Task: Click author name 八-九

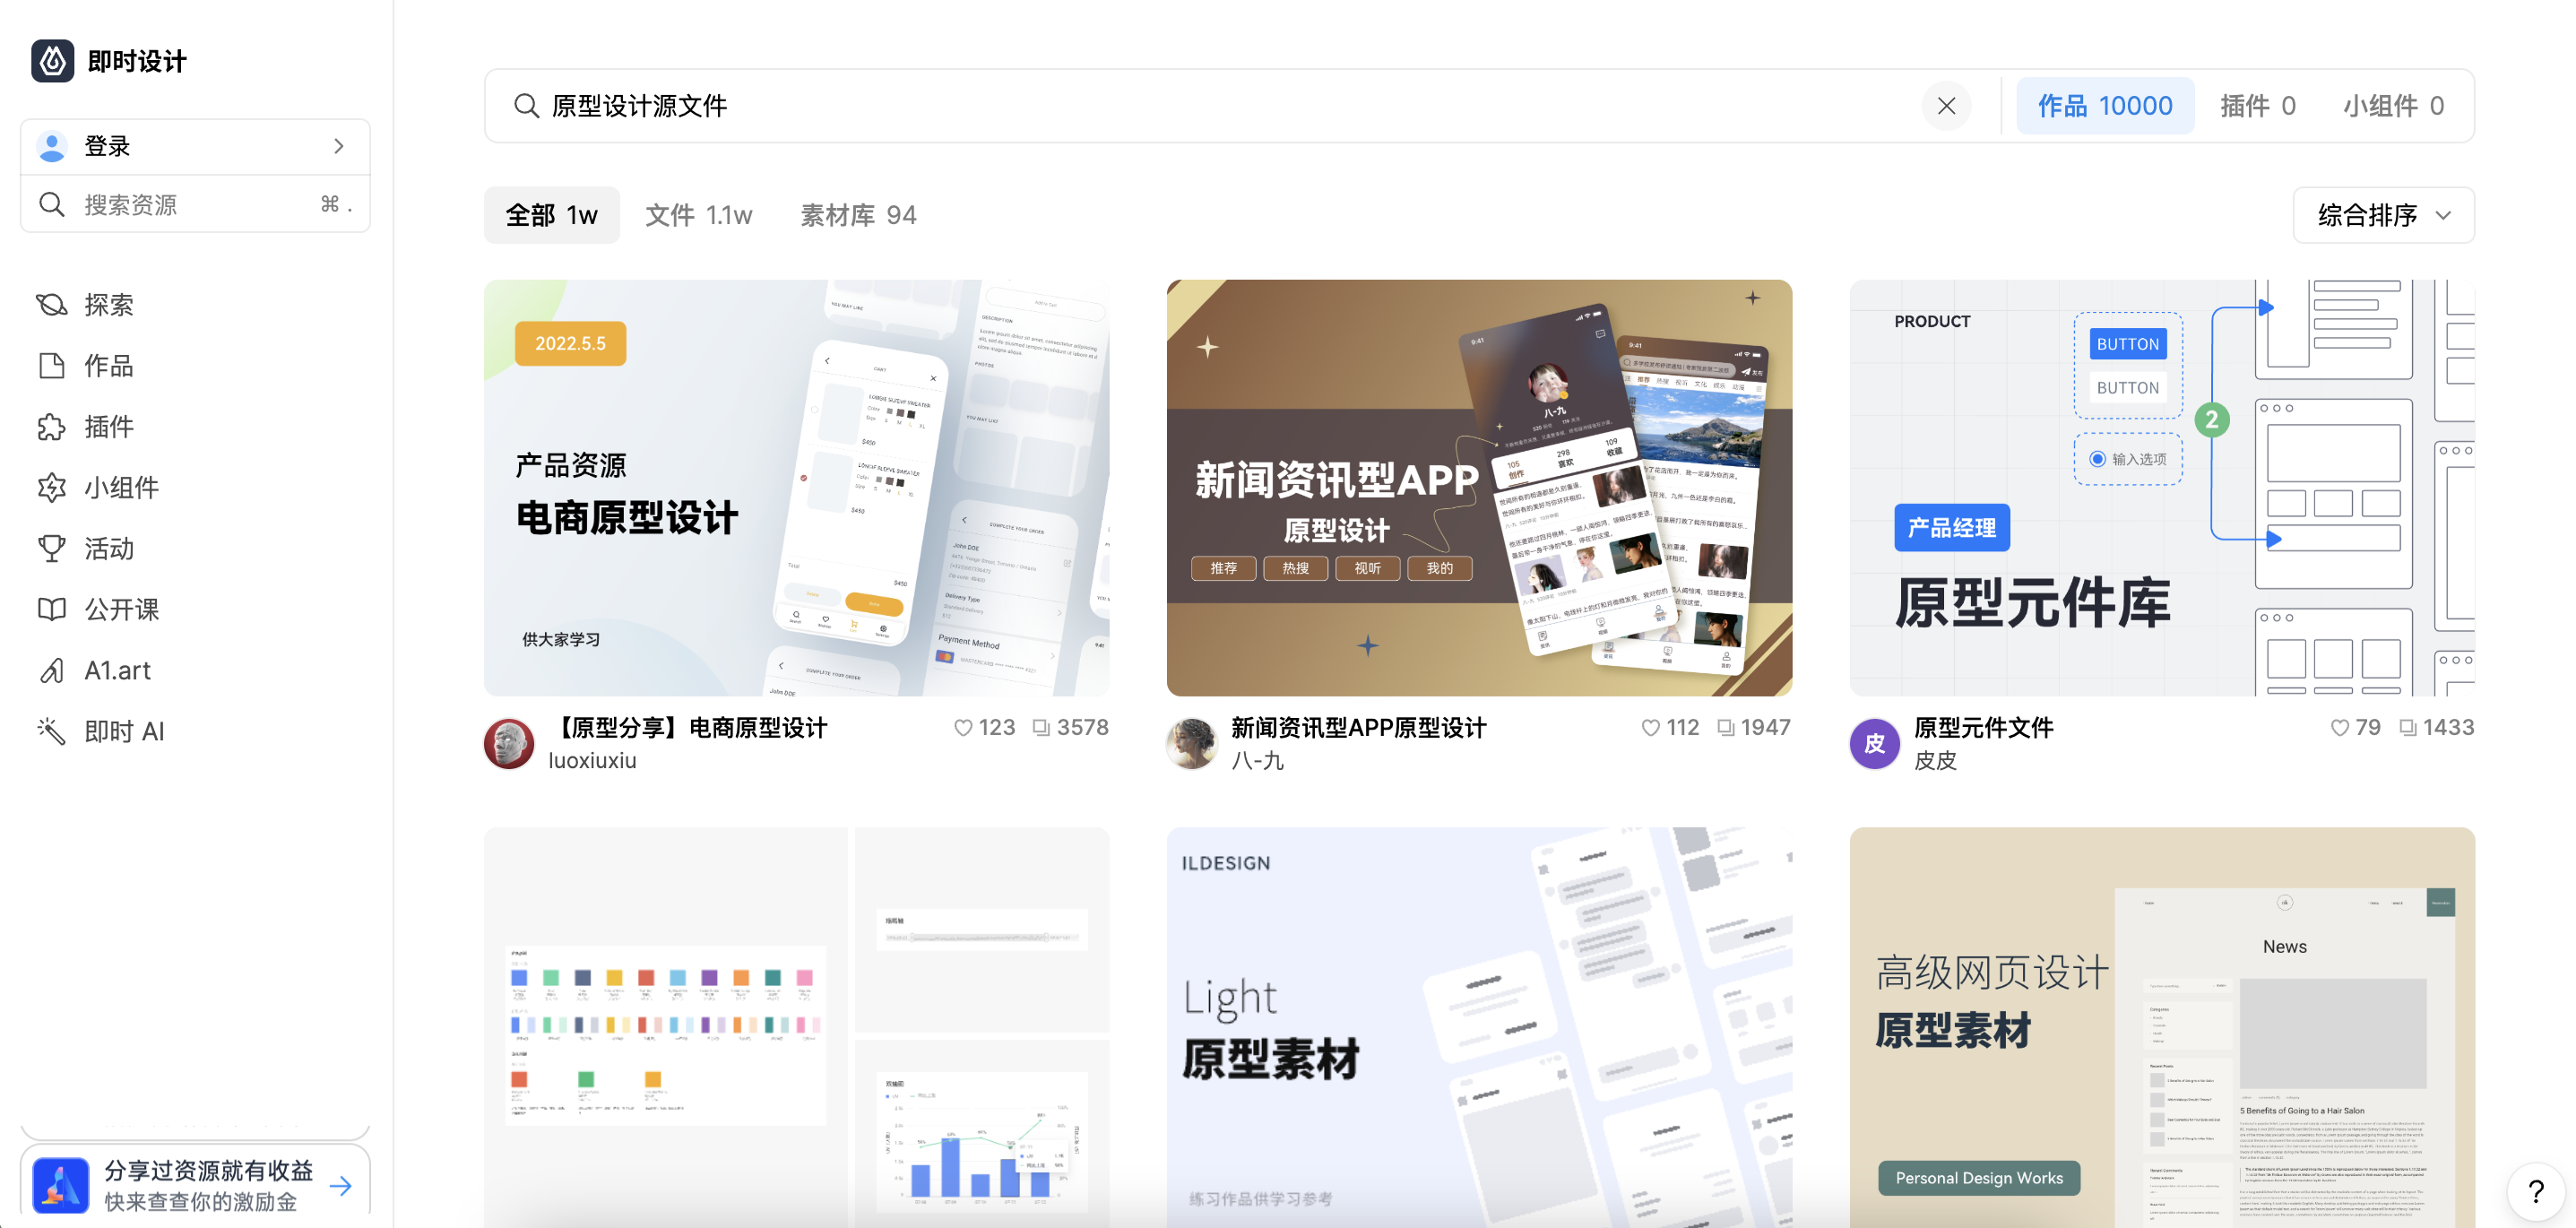Action: [1258, 760]
